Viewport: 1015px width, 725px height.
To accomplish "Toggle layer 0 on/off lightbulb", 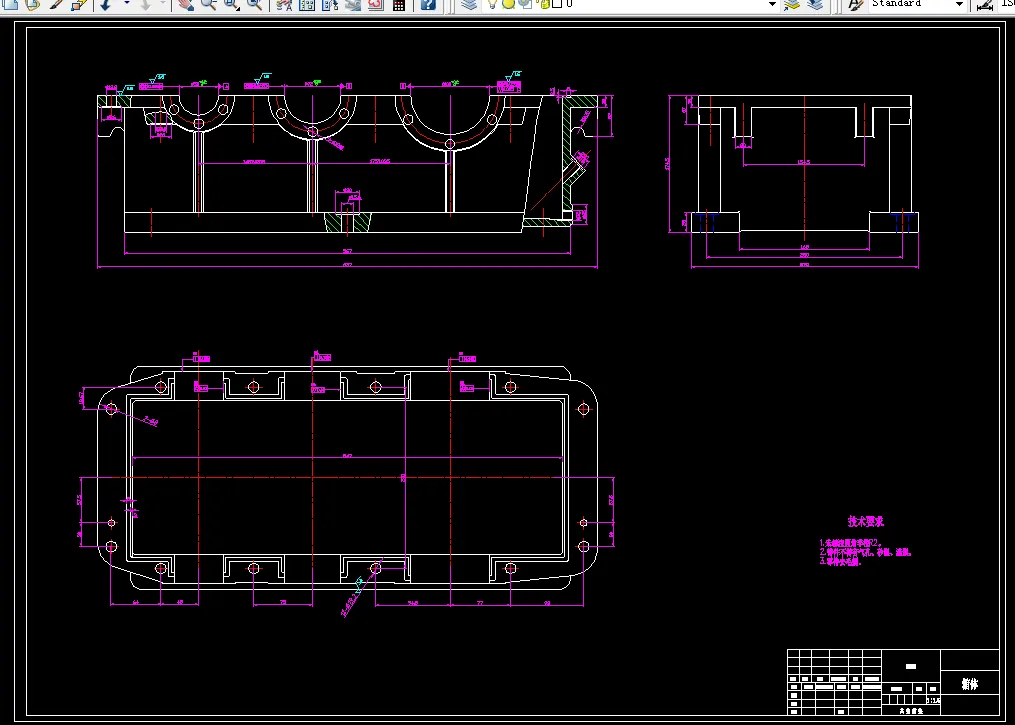I will [492, 4].
